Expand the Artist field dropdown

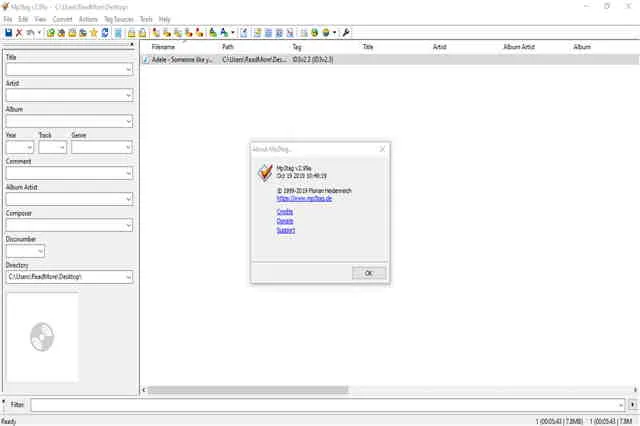click(x=128, y=95)
